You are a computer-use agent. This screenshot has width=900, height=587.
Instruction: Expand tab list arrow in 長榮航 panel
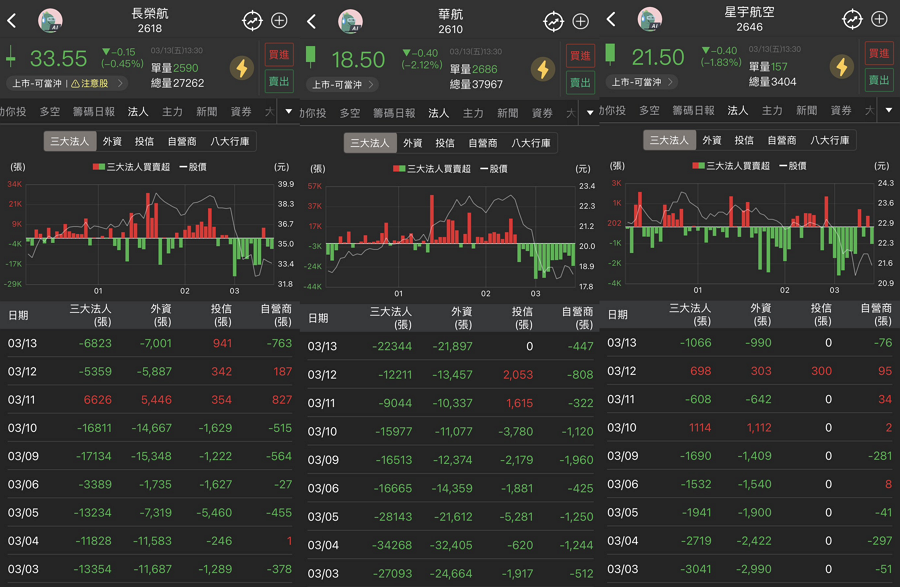[289, 111]
